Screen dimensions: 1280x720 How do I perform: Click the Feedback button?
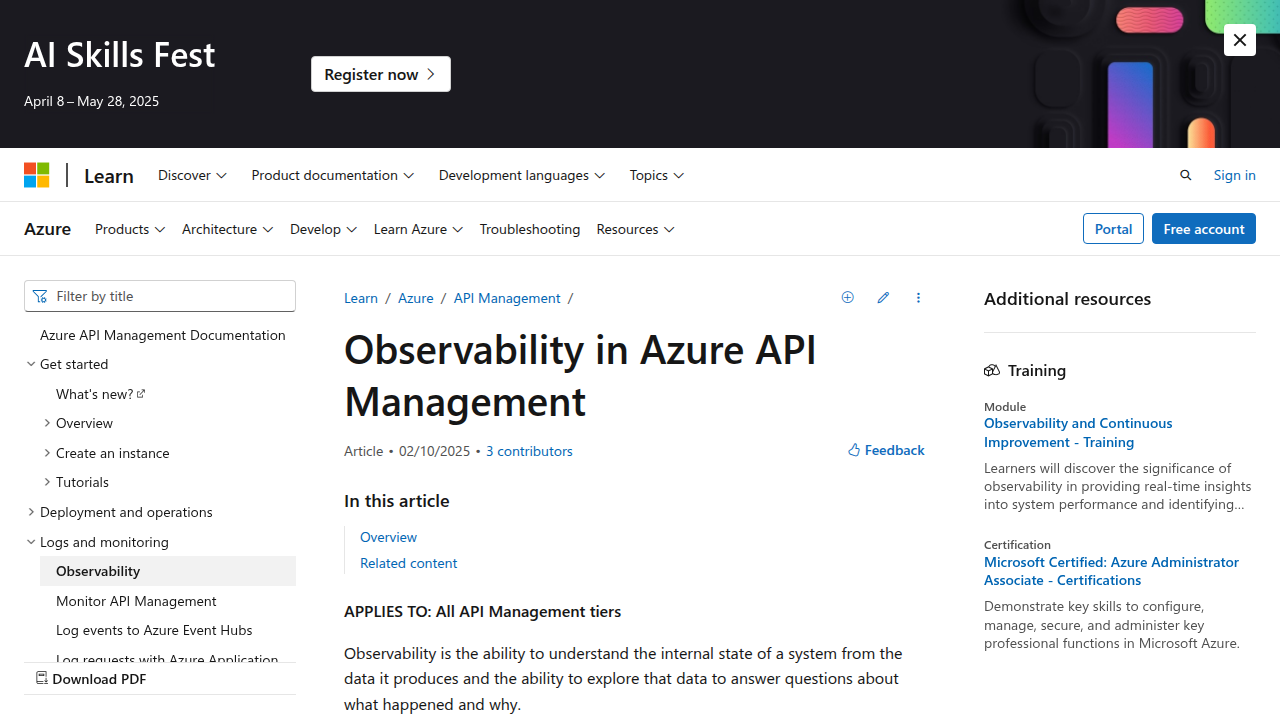tap(886, 450)
